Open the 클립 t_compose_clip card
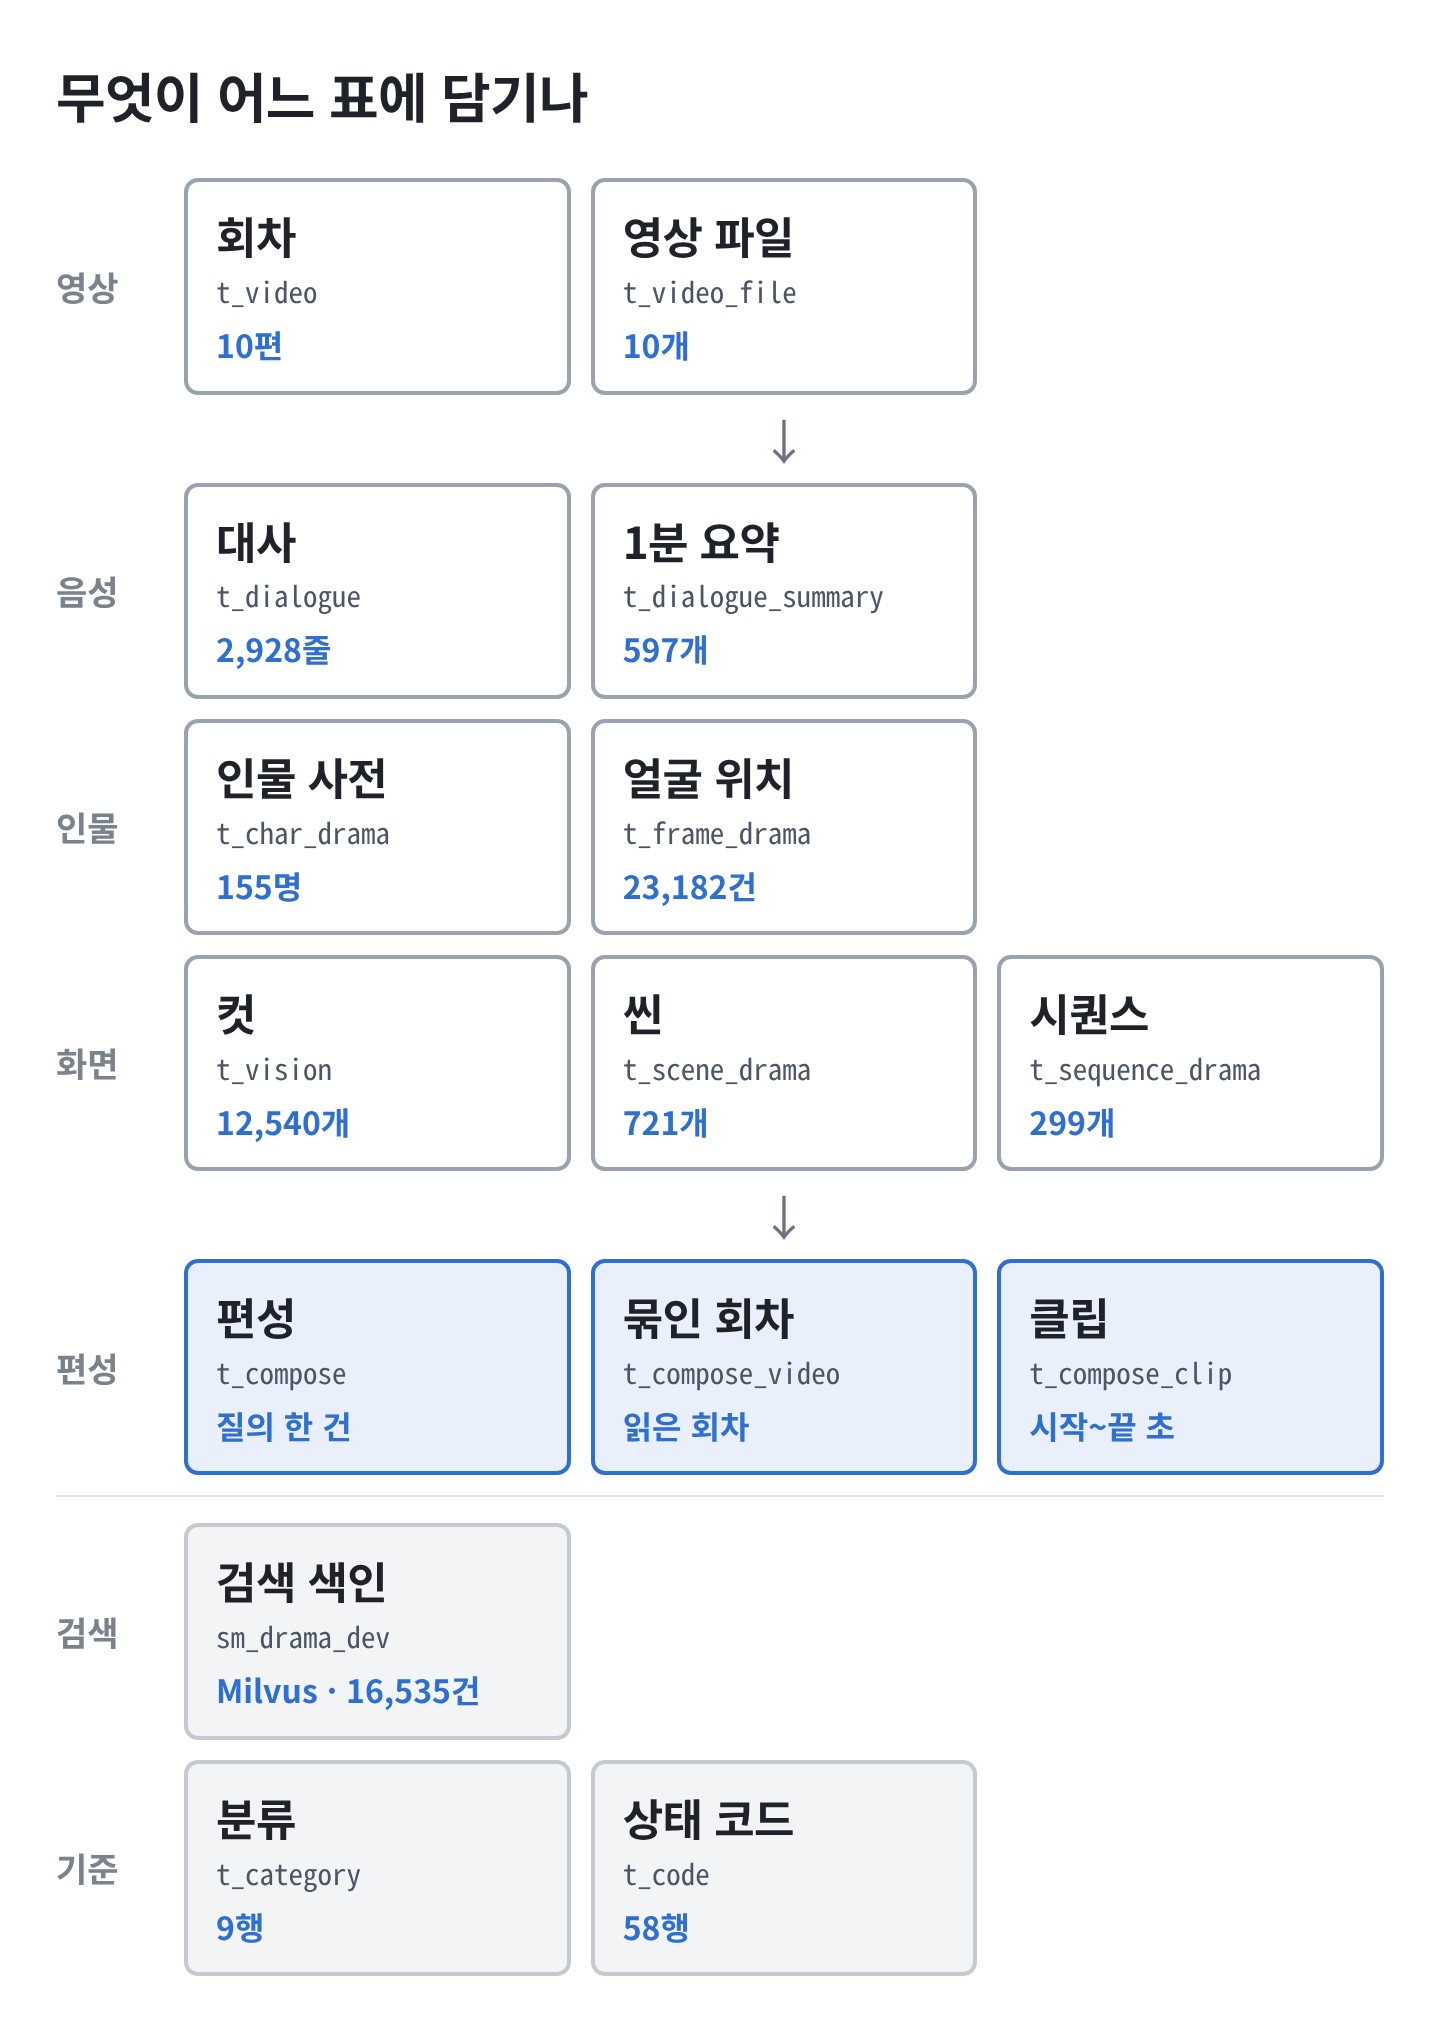1440x2032 pixels. [1190, 1367]
